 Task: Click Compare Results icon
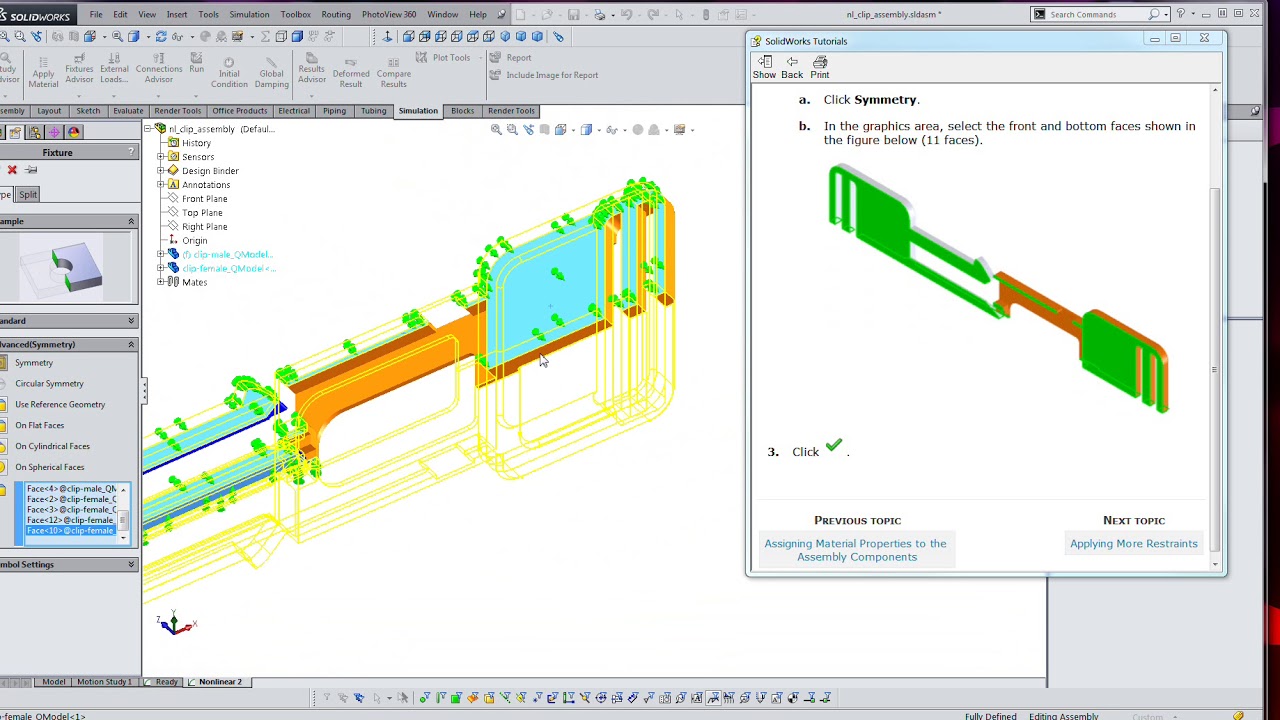393,72
